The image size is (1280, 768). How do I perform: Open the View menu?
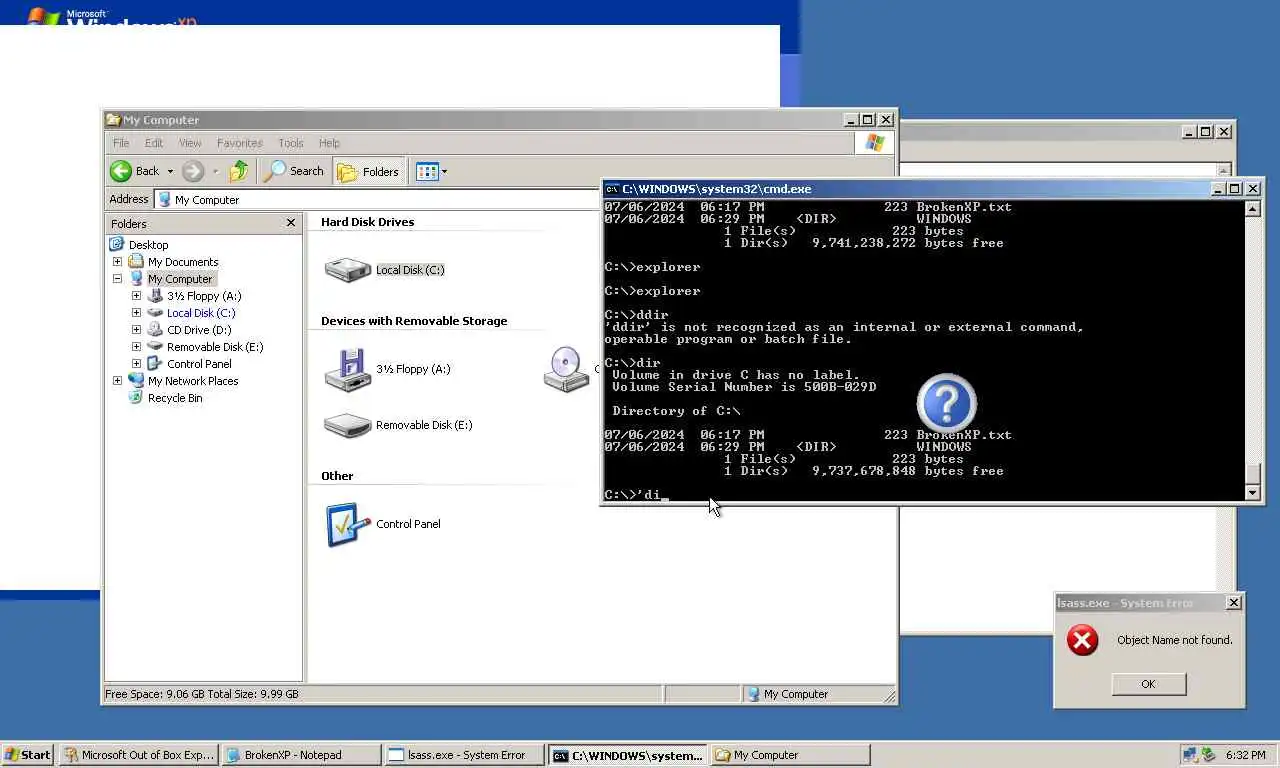point(190,143)
